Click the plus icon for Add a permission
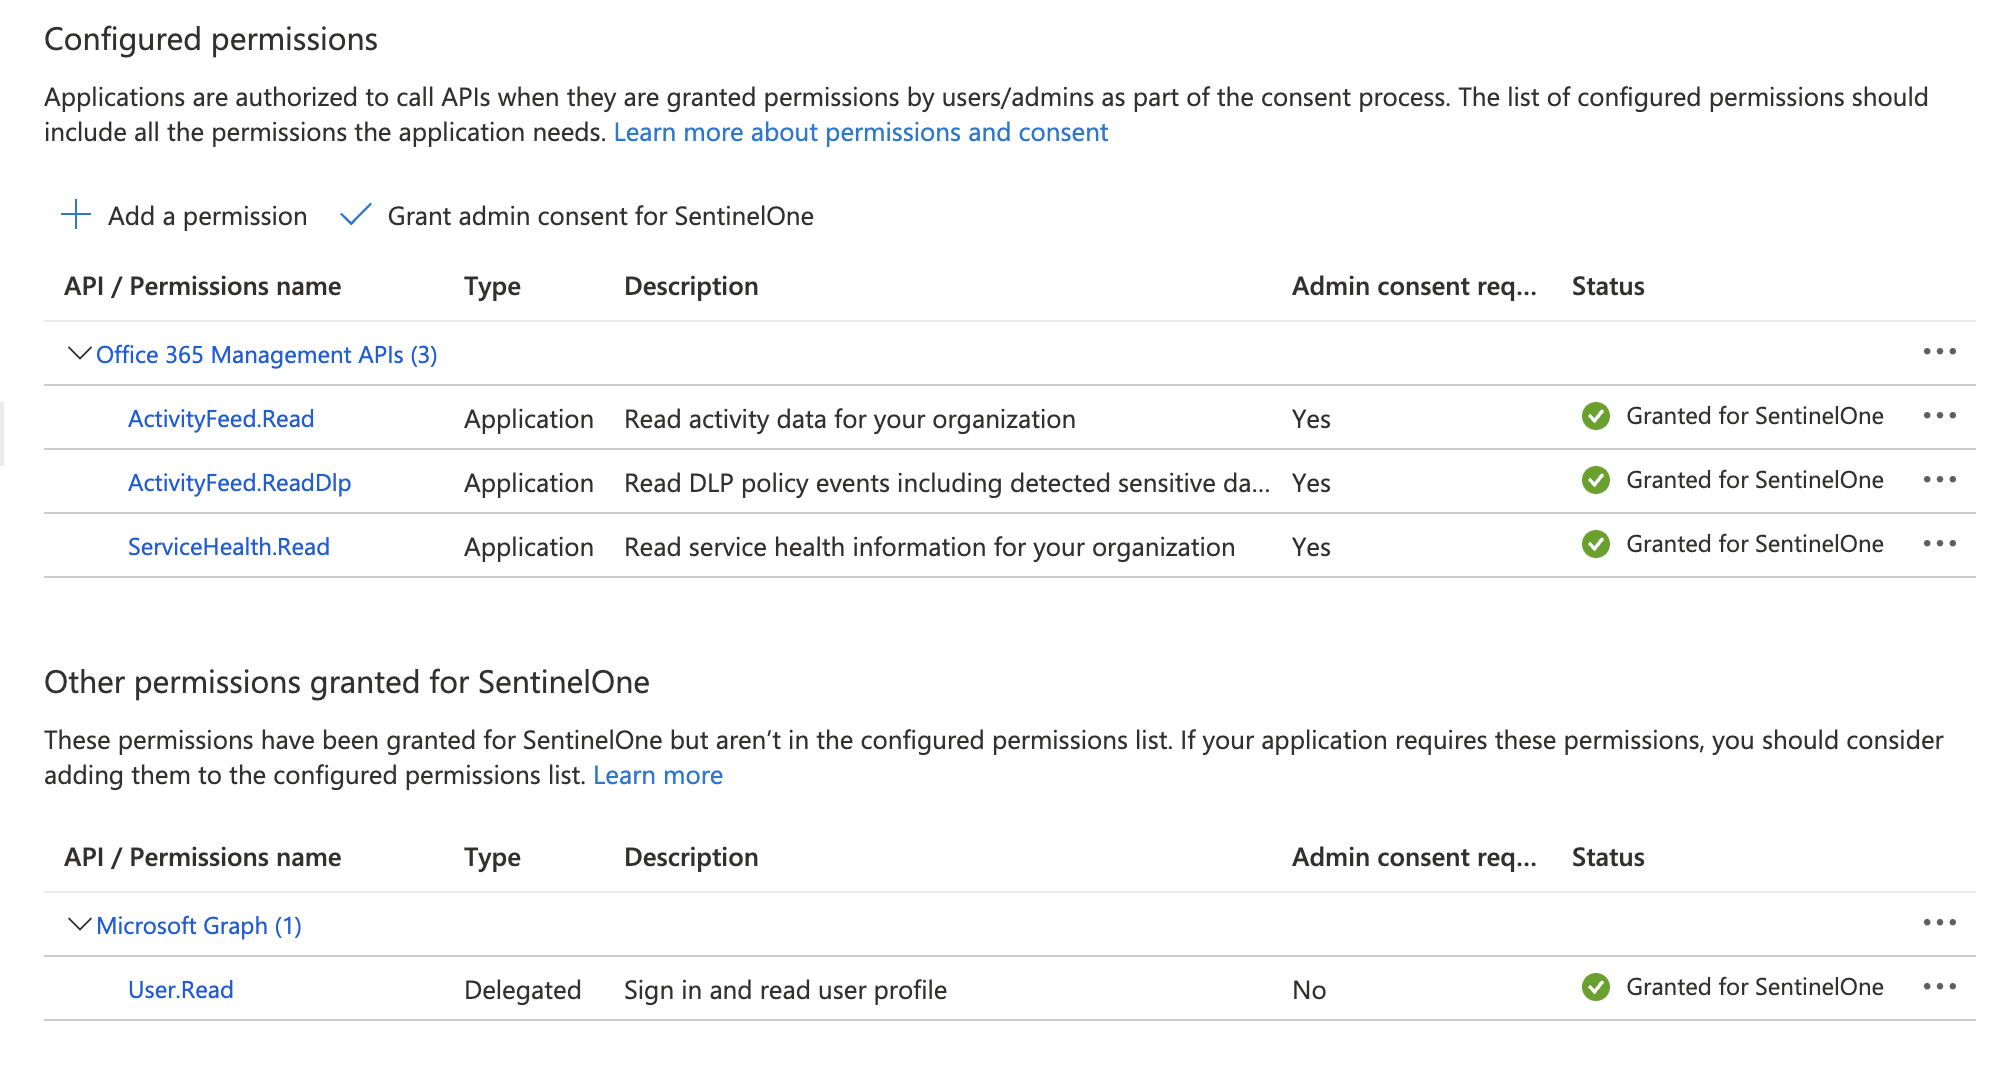The image size is (2000, 1074). coord(76,215)
